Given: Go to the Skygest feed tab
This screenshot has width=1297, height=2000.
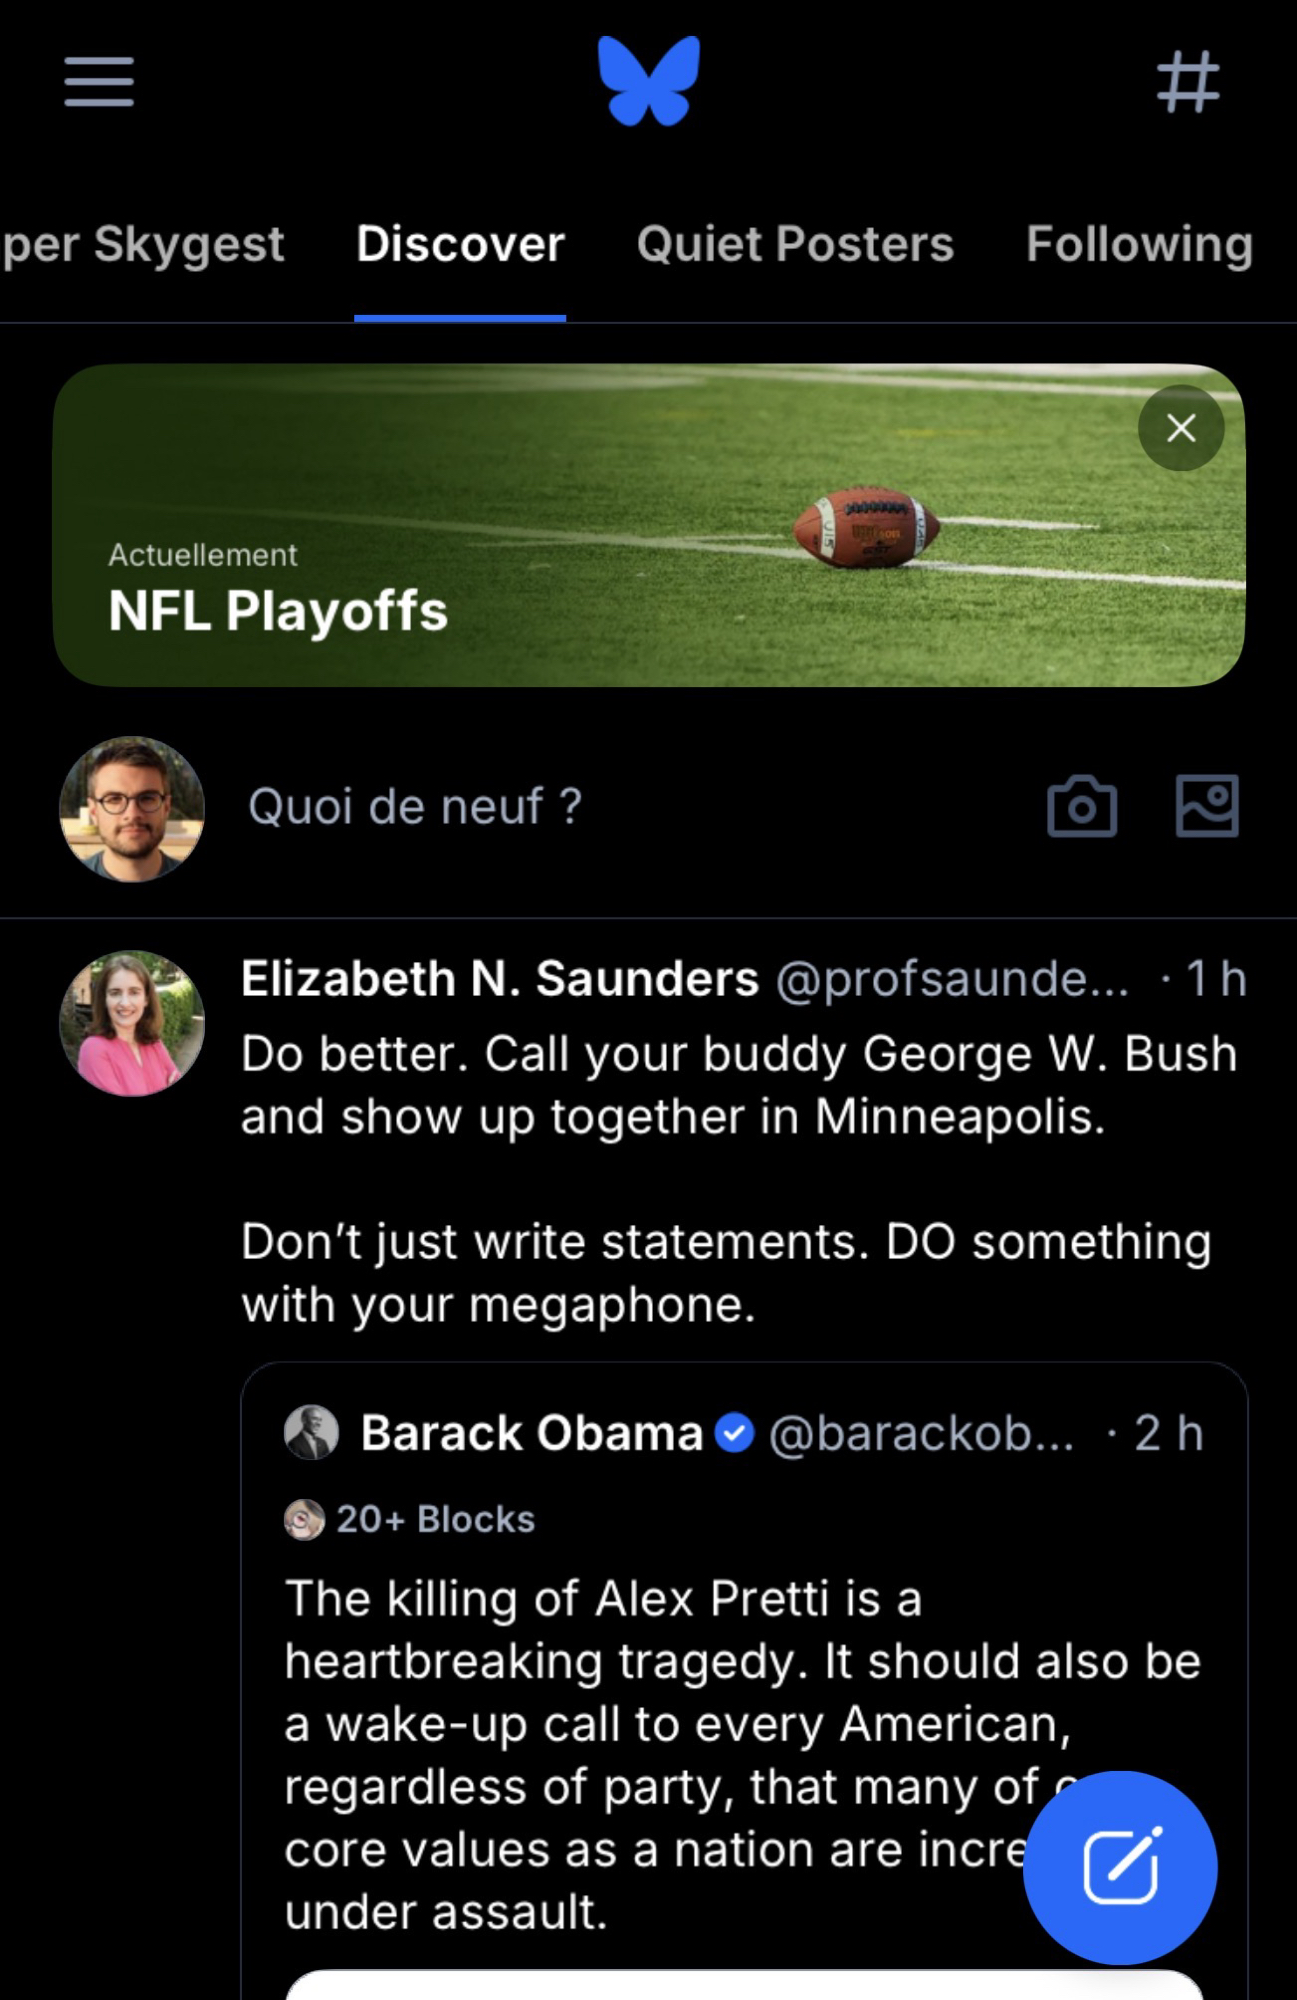Looking at the screenshot, I should (142, 245).
